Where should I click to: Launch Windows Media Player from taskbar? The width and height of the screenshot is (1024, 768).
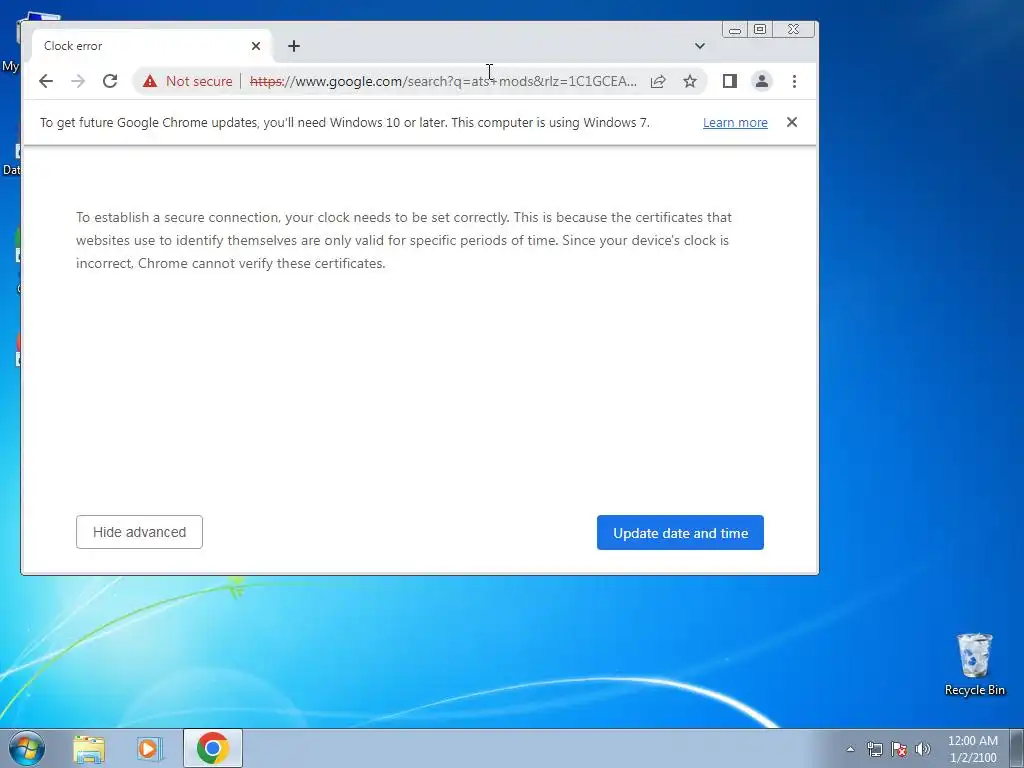click(150, 748)
